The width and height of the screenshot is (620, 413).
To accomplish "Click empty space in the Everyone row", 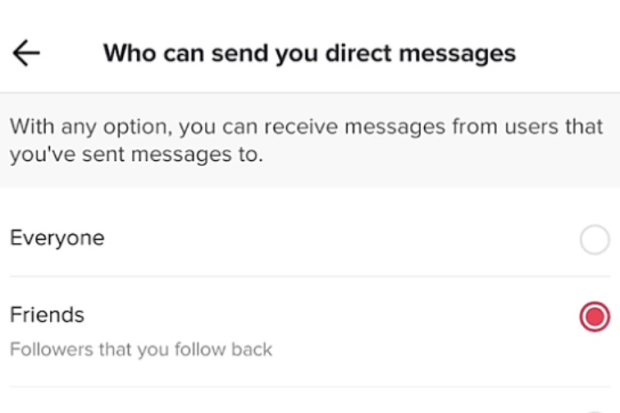I will pos(330,240).
